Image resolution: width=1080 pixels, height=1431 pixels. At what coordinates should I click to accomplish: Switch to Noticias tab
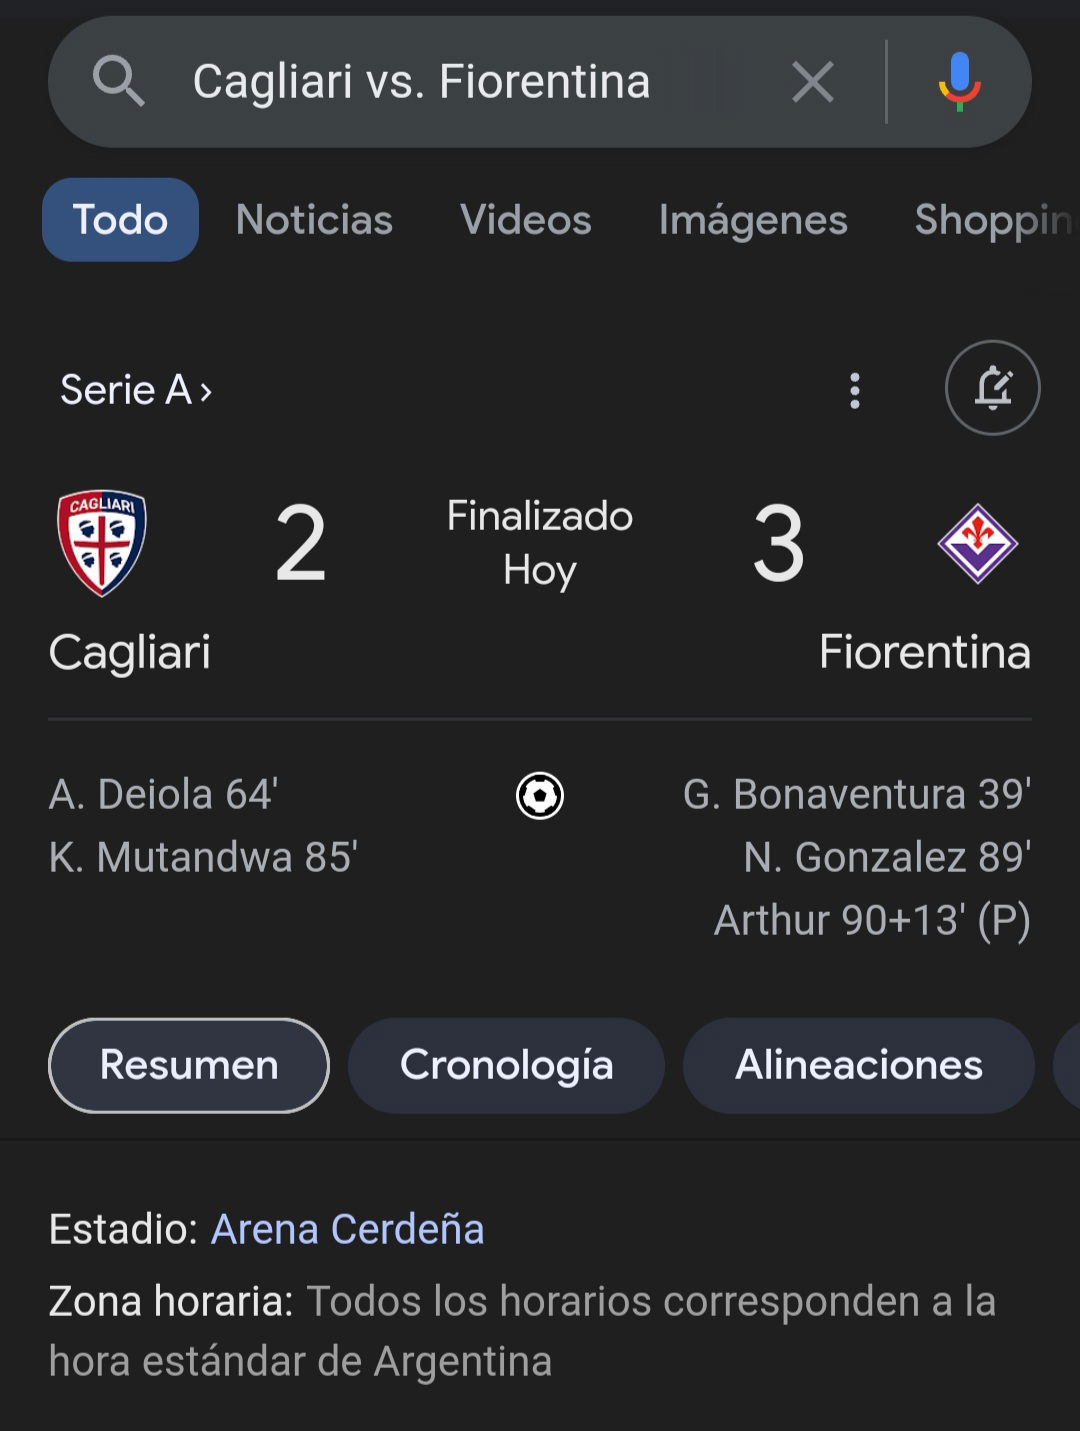(x=314, y=220)
